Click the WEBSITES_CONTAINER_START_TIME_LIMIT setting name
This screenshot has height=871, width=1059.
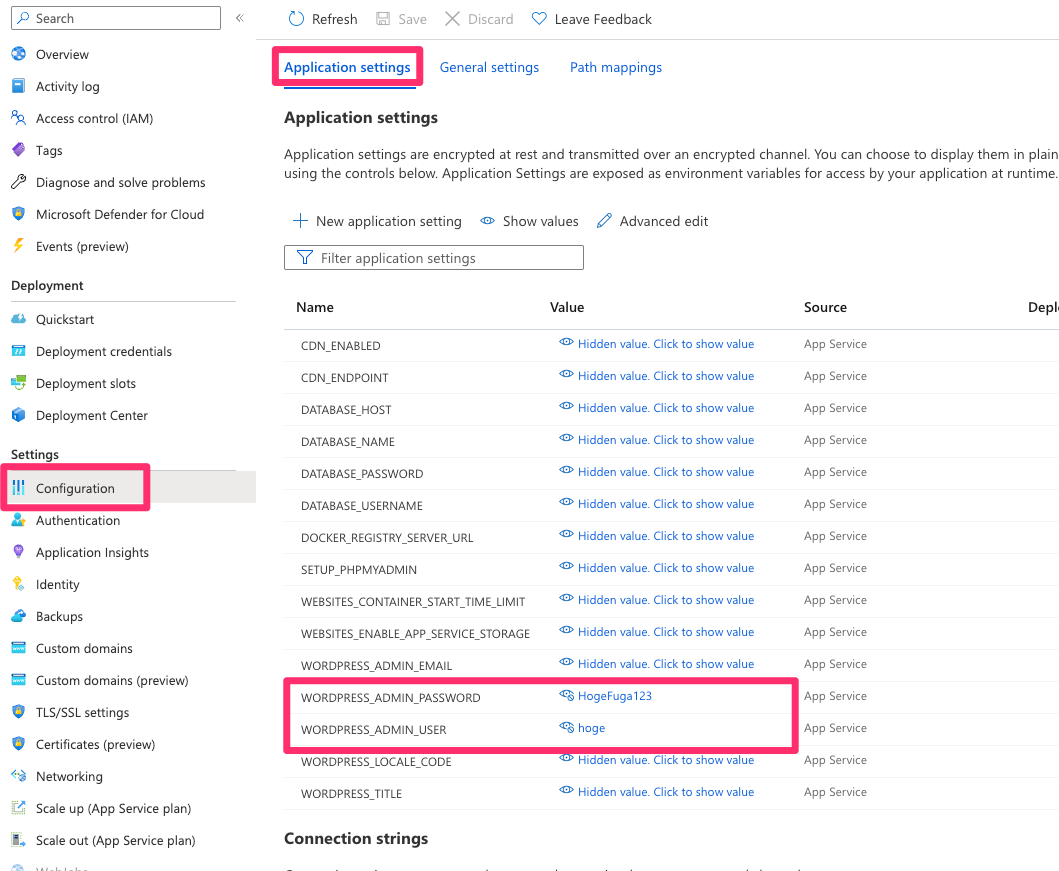413,602
